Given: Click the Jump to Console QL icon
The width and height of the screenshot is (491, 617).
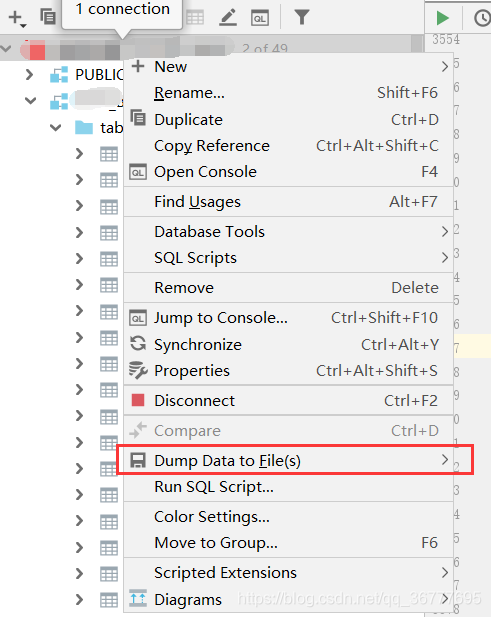Looking at the screenshot, I should coord(138,318).
